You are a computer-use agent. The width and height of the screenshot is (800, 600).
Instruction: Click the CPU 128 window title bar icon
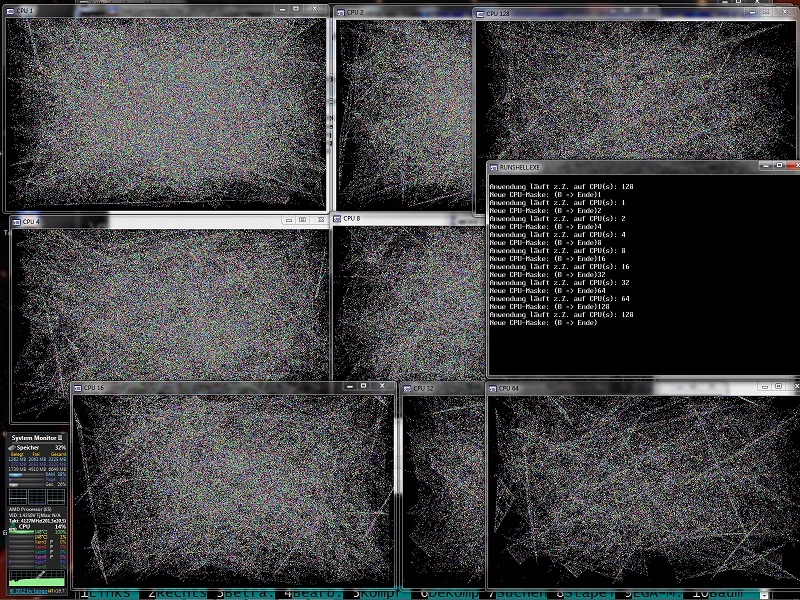[483, 14]
